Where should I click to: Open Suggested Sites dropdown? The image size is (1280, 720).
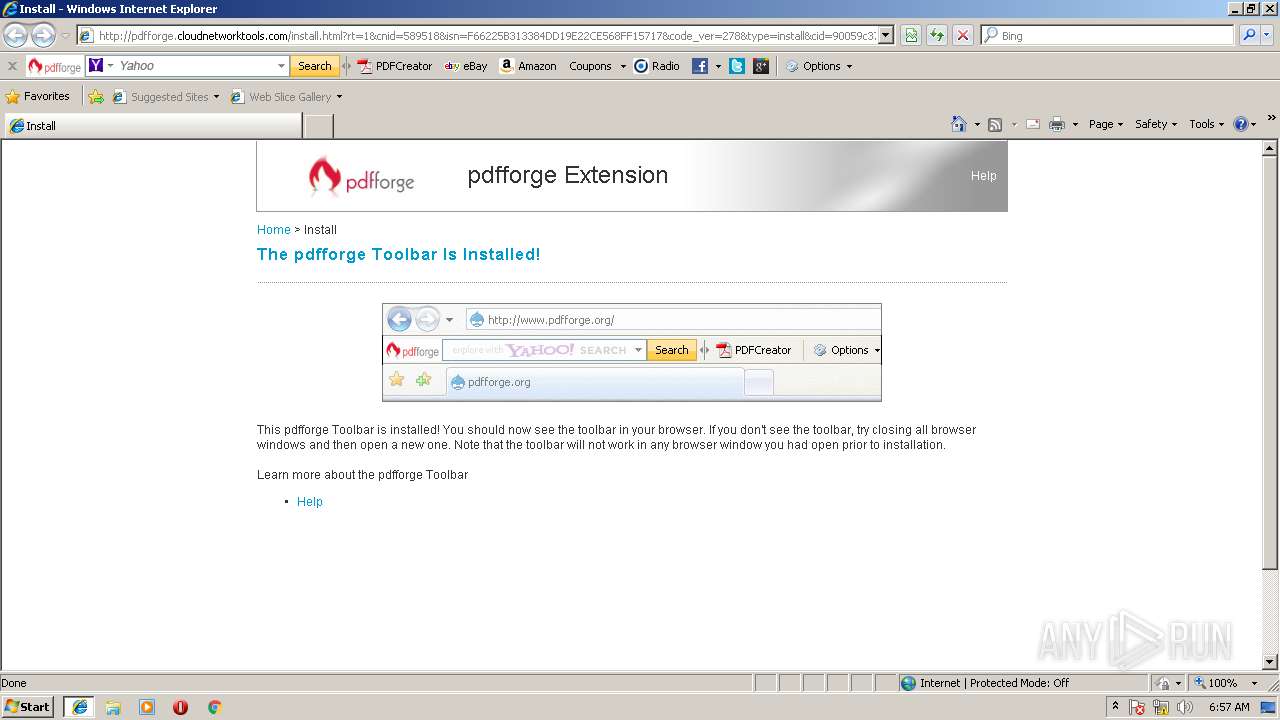(x=166, y=97)
